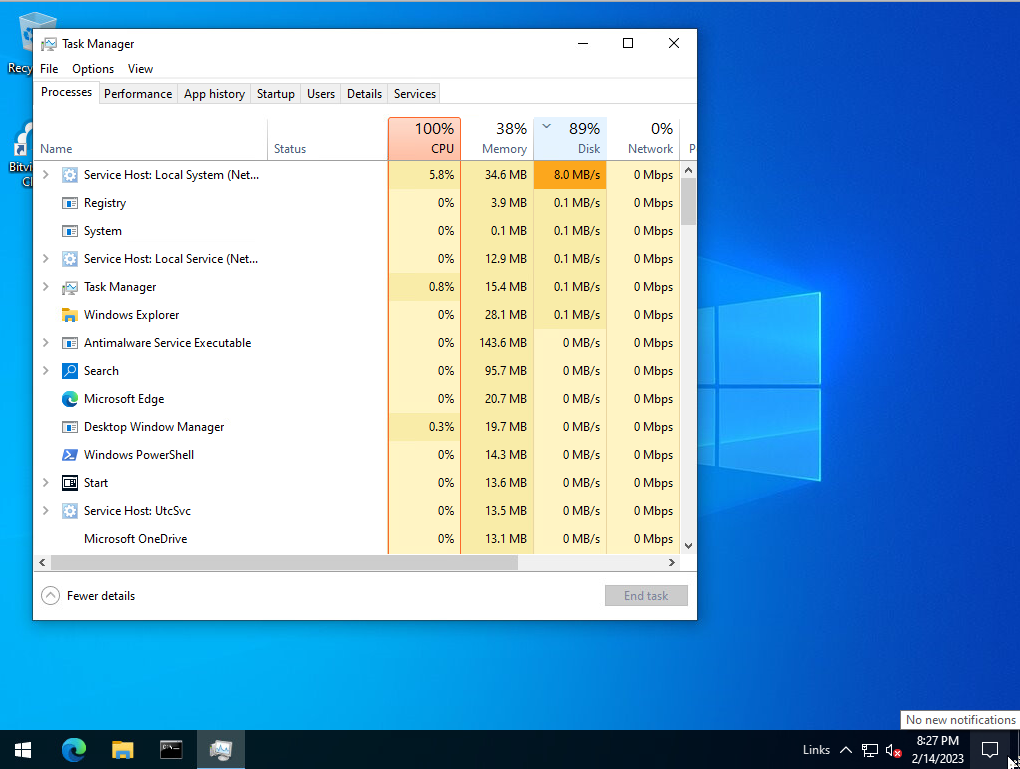
Task: Click the Antimalware Service Executable icon
Action: 70,343
